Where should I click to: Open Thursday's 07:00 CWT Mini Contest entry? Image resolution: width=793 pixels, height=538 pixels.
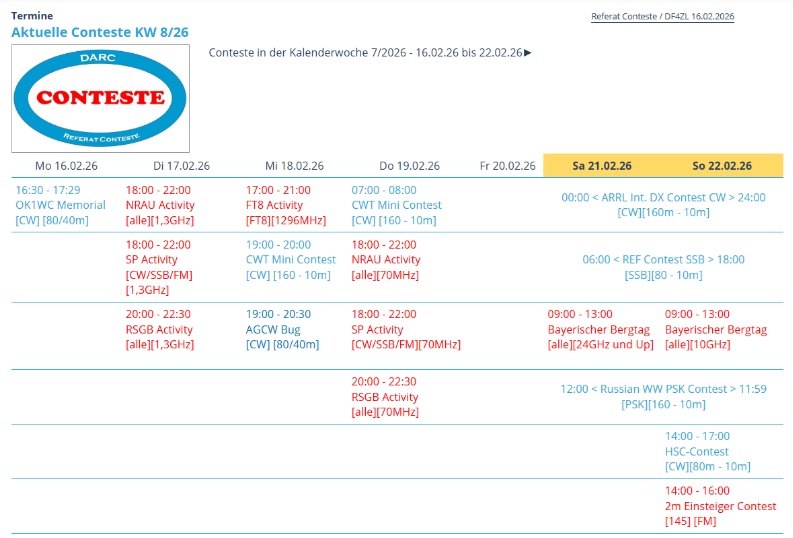click(396, 205)
